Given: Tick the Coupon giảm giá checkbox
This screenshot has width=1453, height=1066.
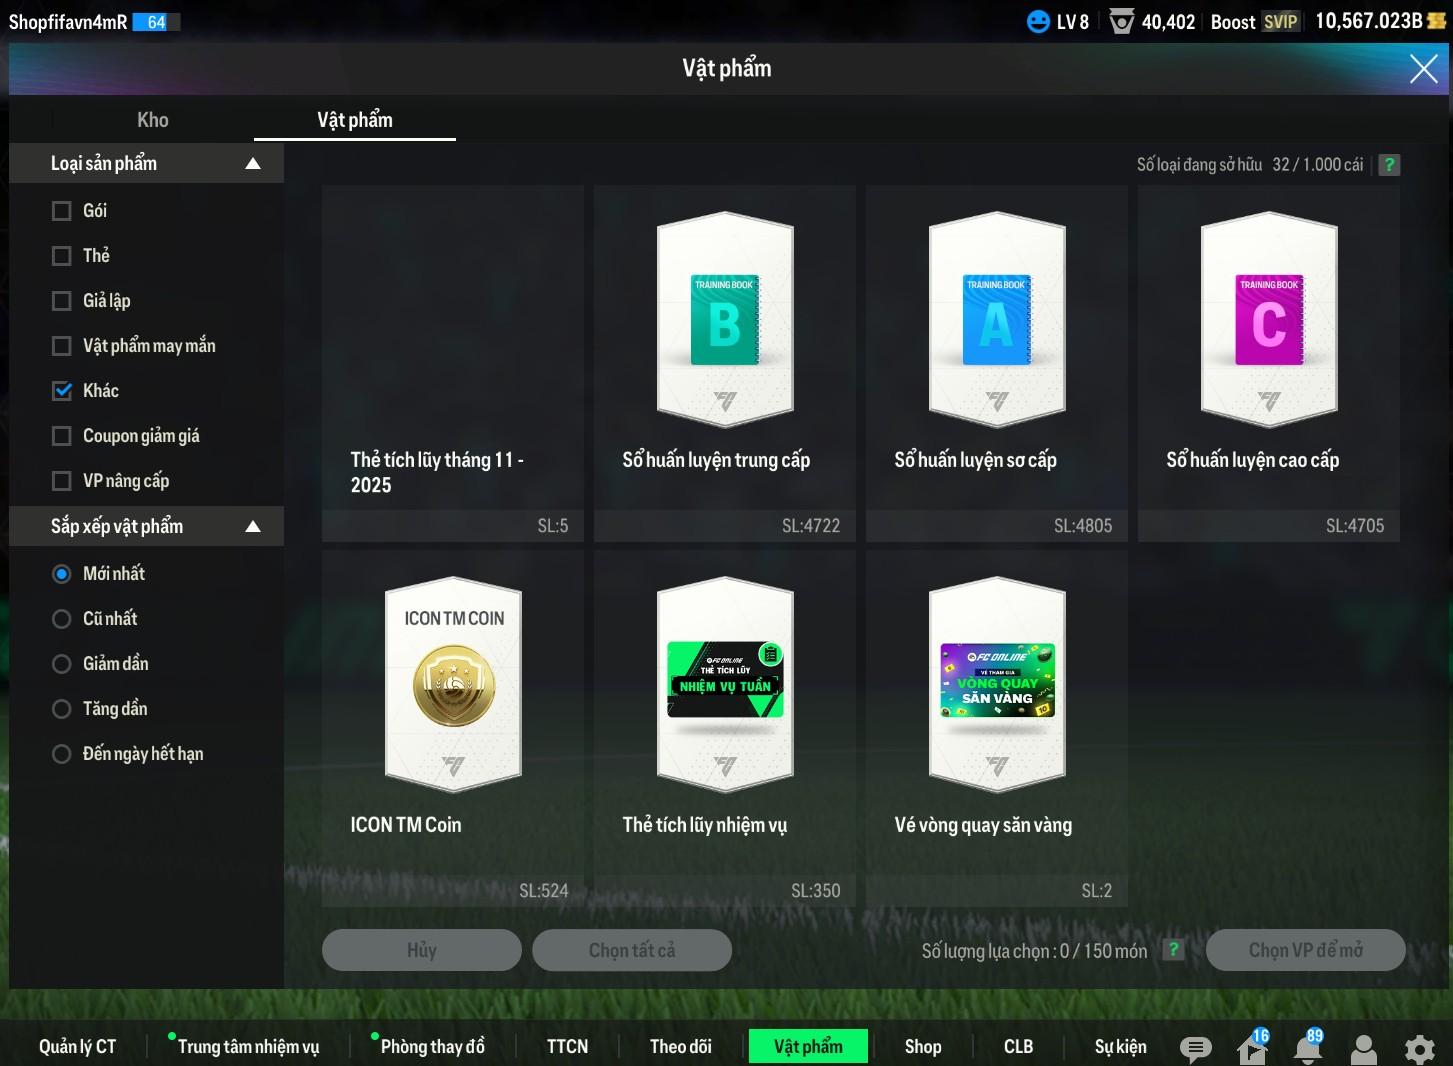Looking at the screenshot, I should click(62, 436).
